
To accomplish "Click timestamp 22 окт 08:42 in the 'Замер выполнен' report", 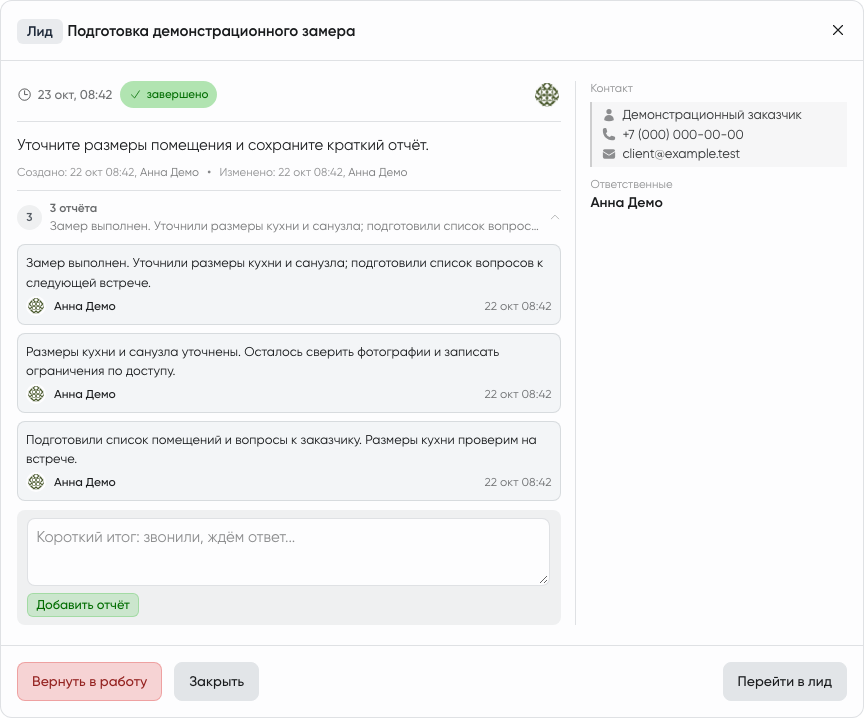I will pos(518,306).
